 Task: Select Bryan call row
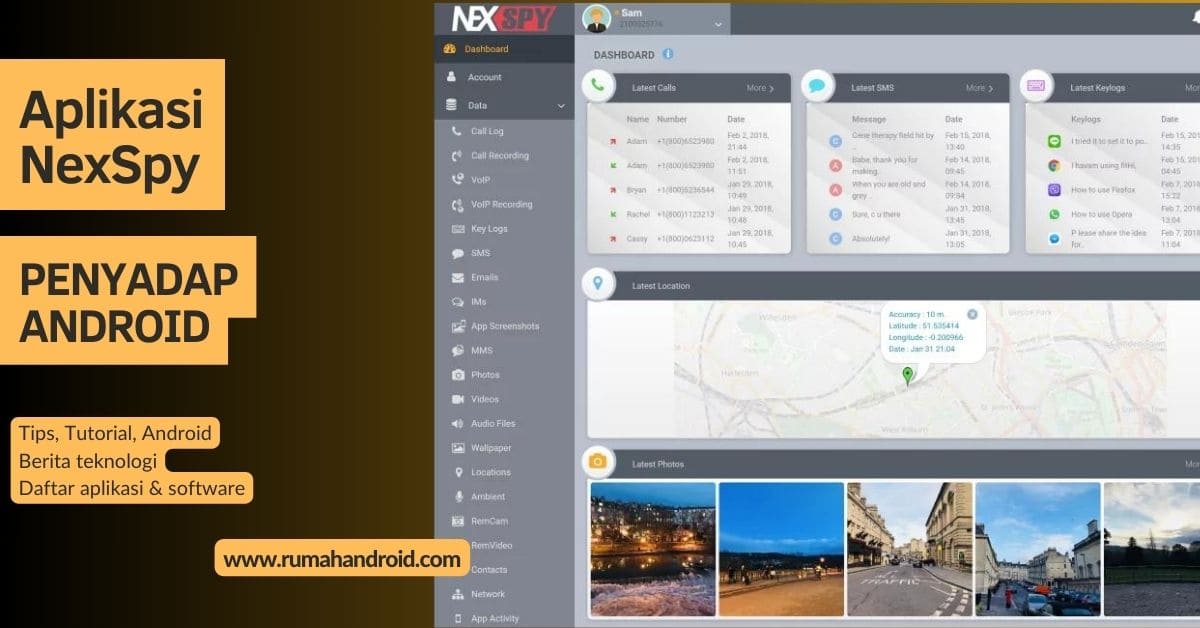coord(691,190)
